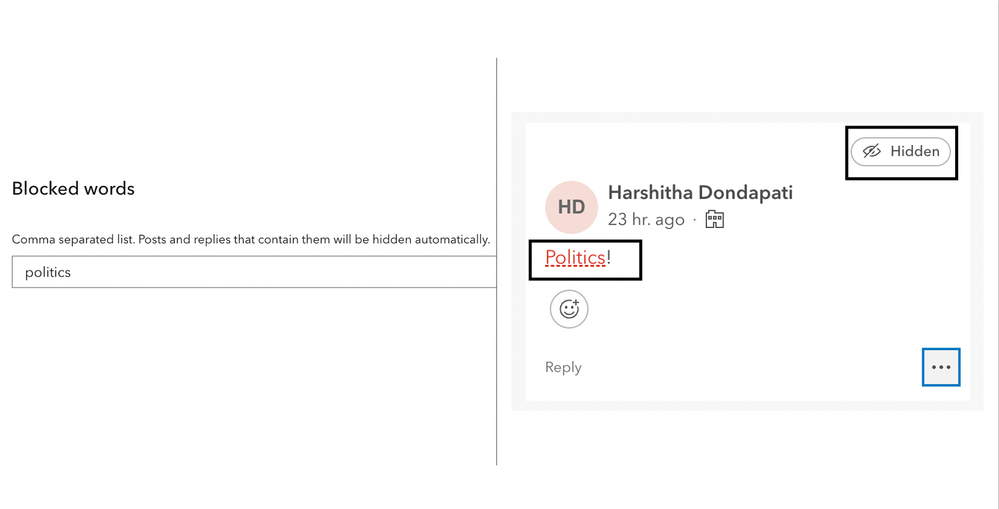This screenshot has width=999, height=509.
Task: Click the organization building icon
Action: pos(715,219)
